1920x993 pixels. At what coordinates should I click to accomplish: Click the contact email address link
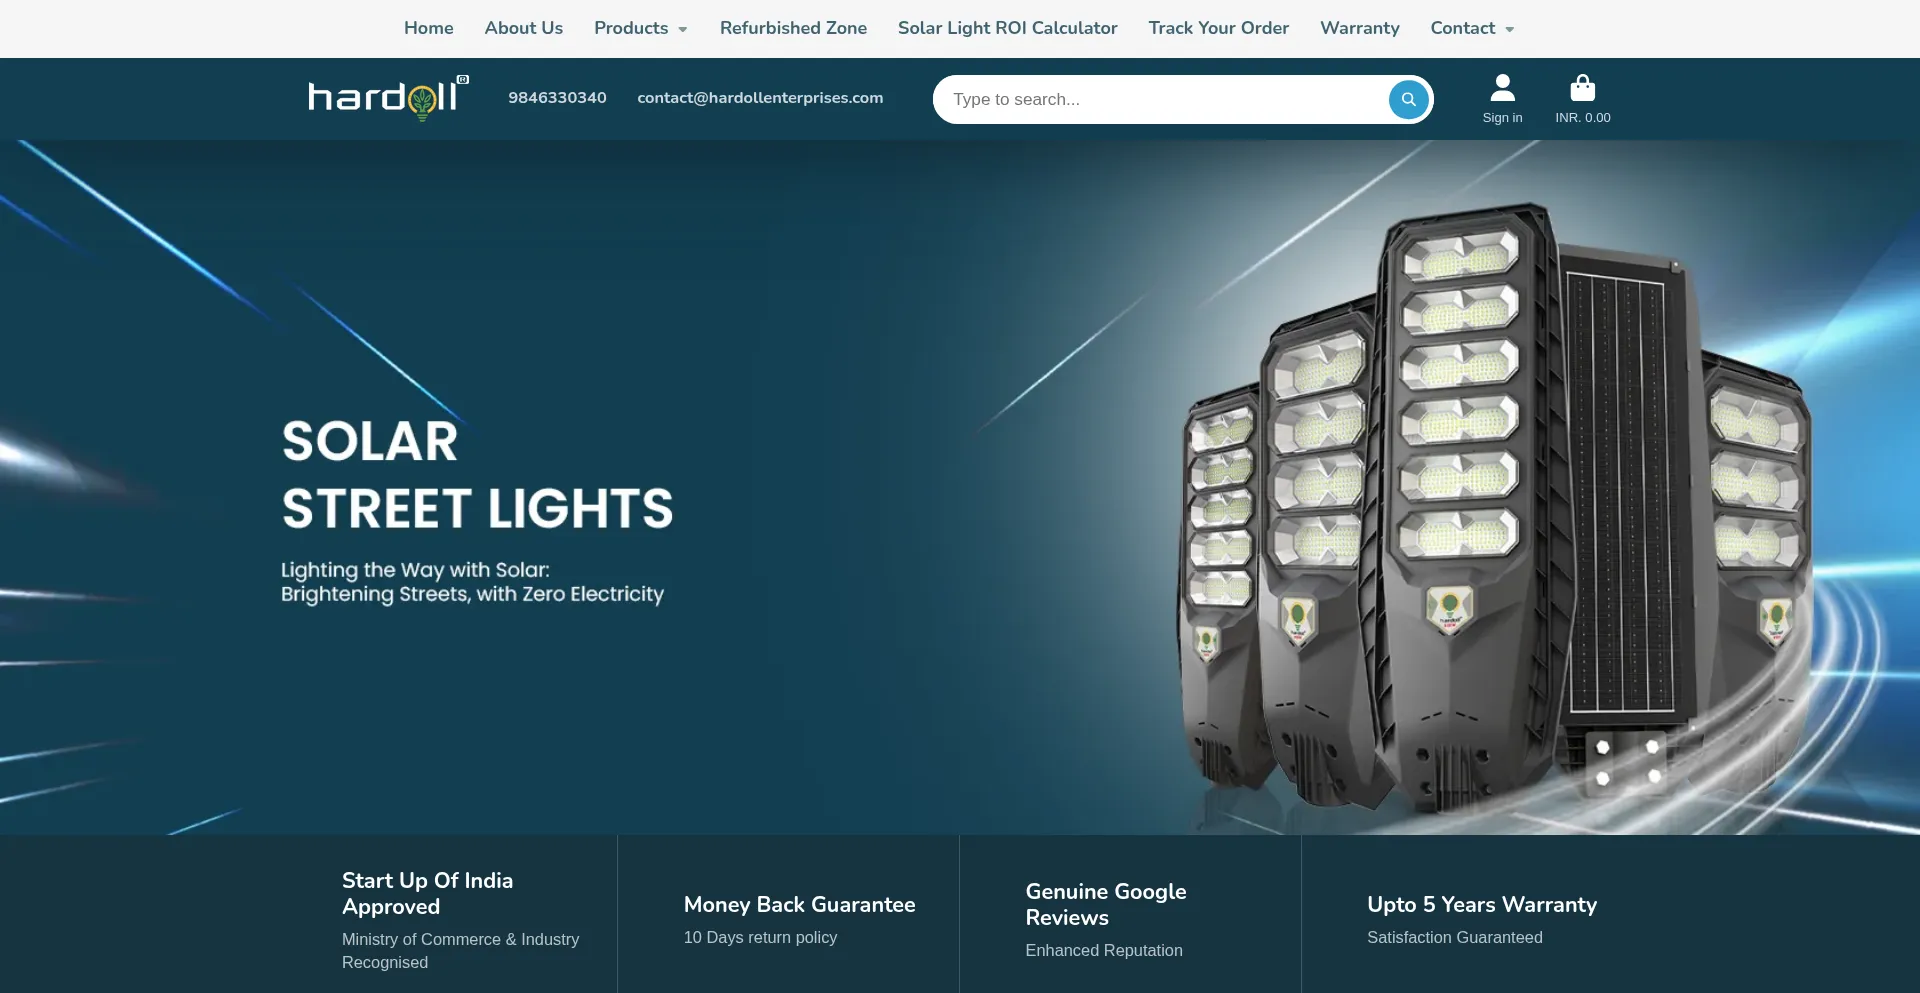click(x=760, y=98)
